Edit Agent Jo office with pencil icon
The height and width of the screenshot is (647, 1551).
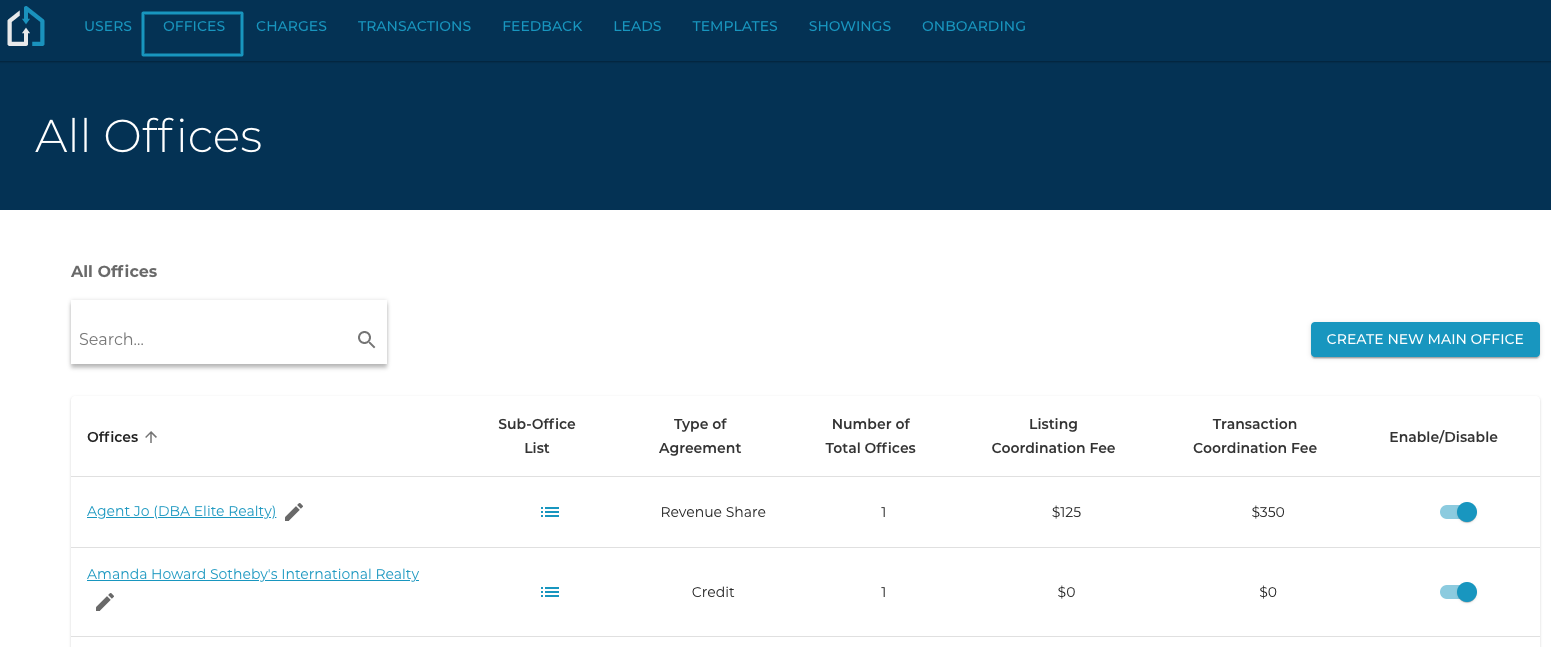pyautogui.click(x=293, y=512)
